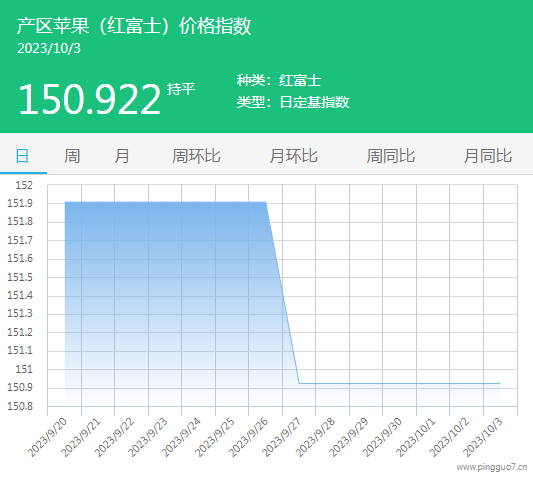Click the 2023/10/3 x-axis label
533x477 pixels.
(x=483, y=437)
